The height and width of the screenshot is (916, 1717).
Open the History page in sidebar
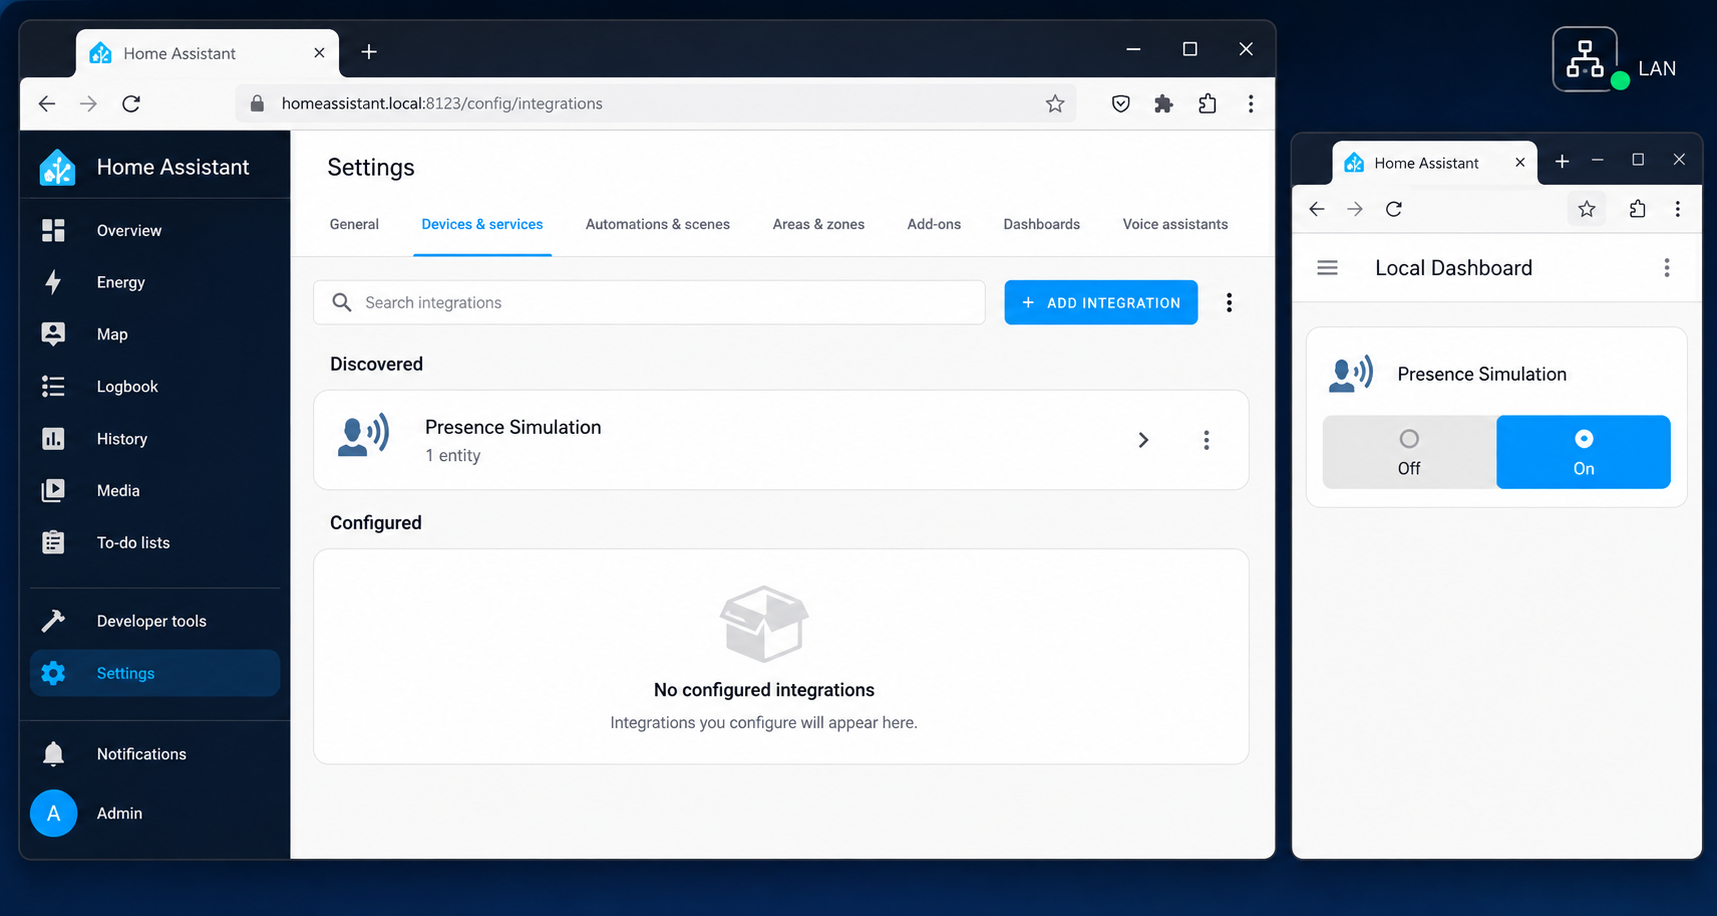coord(154,438)
